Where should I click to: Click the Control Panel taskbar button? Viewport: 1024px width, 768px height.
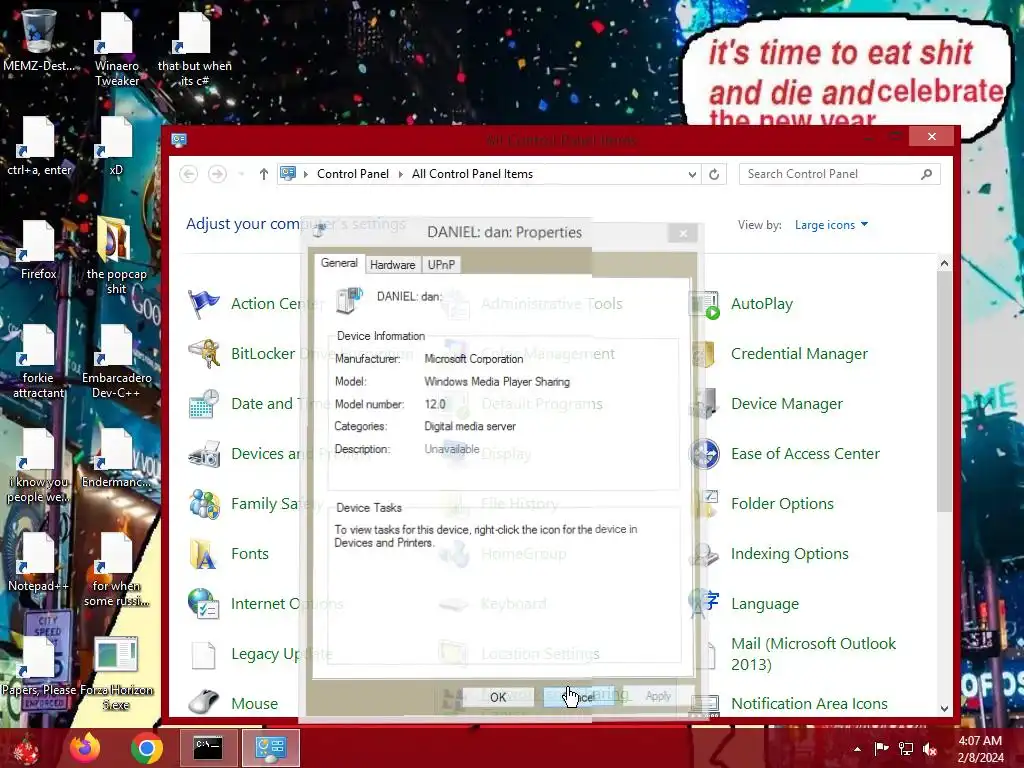click(x=270, y=748)
